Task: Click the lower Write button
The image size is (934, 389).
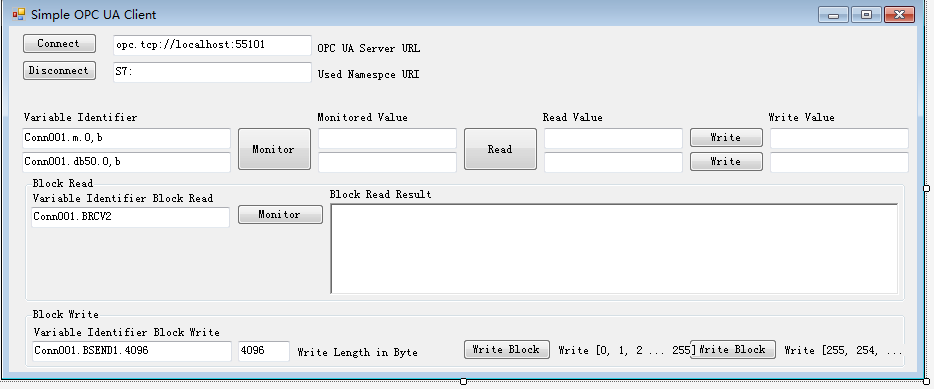Action: [726, 161]
